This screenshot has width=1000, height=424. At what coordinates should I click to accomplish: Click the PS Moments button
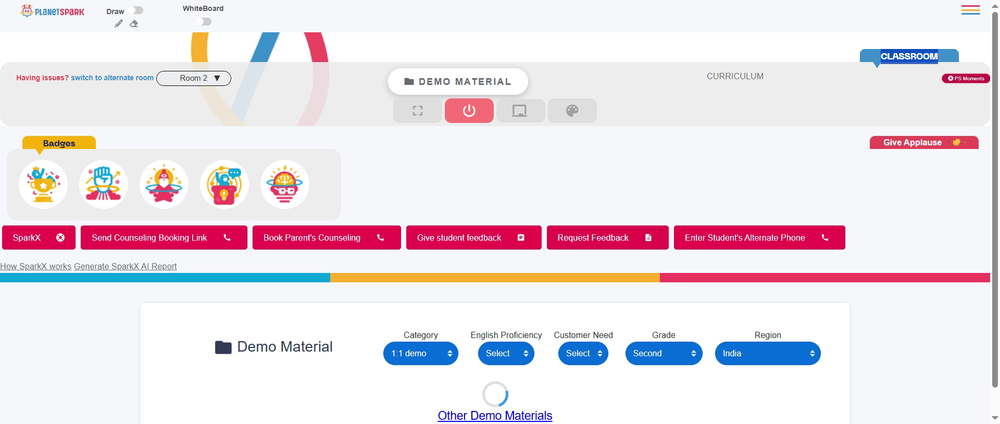tap(966, 78)
